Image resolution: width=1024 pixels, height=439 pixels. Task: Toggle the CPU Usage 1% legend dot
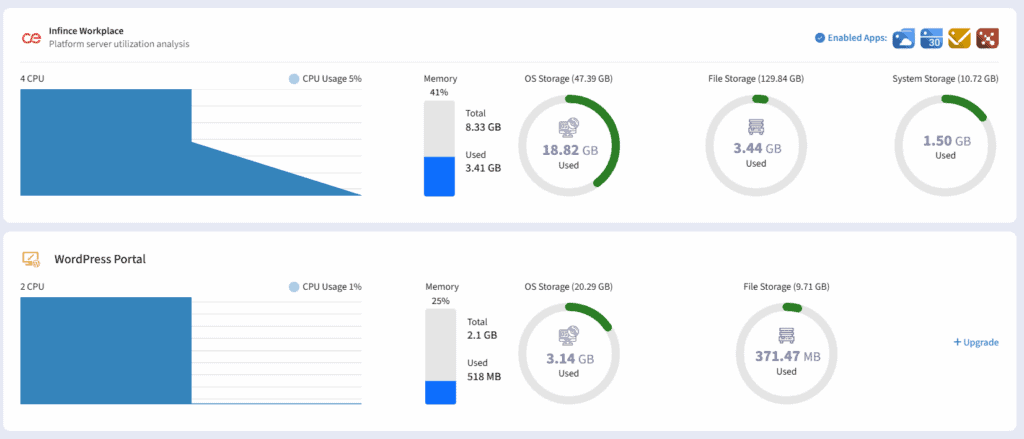[293, 287]
